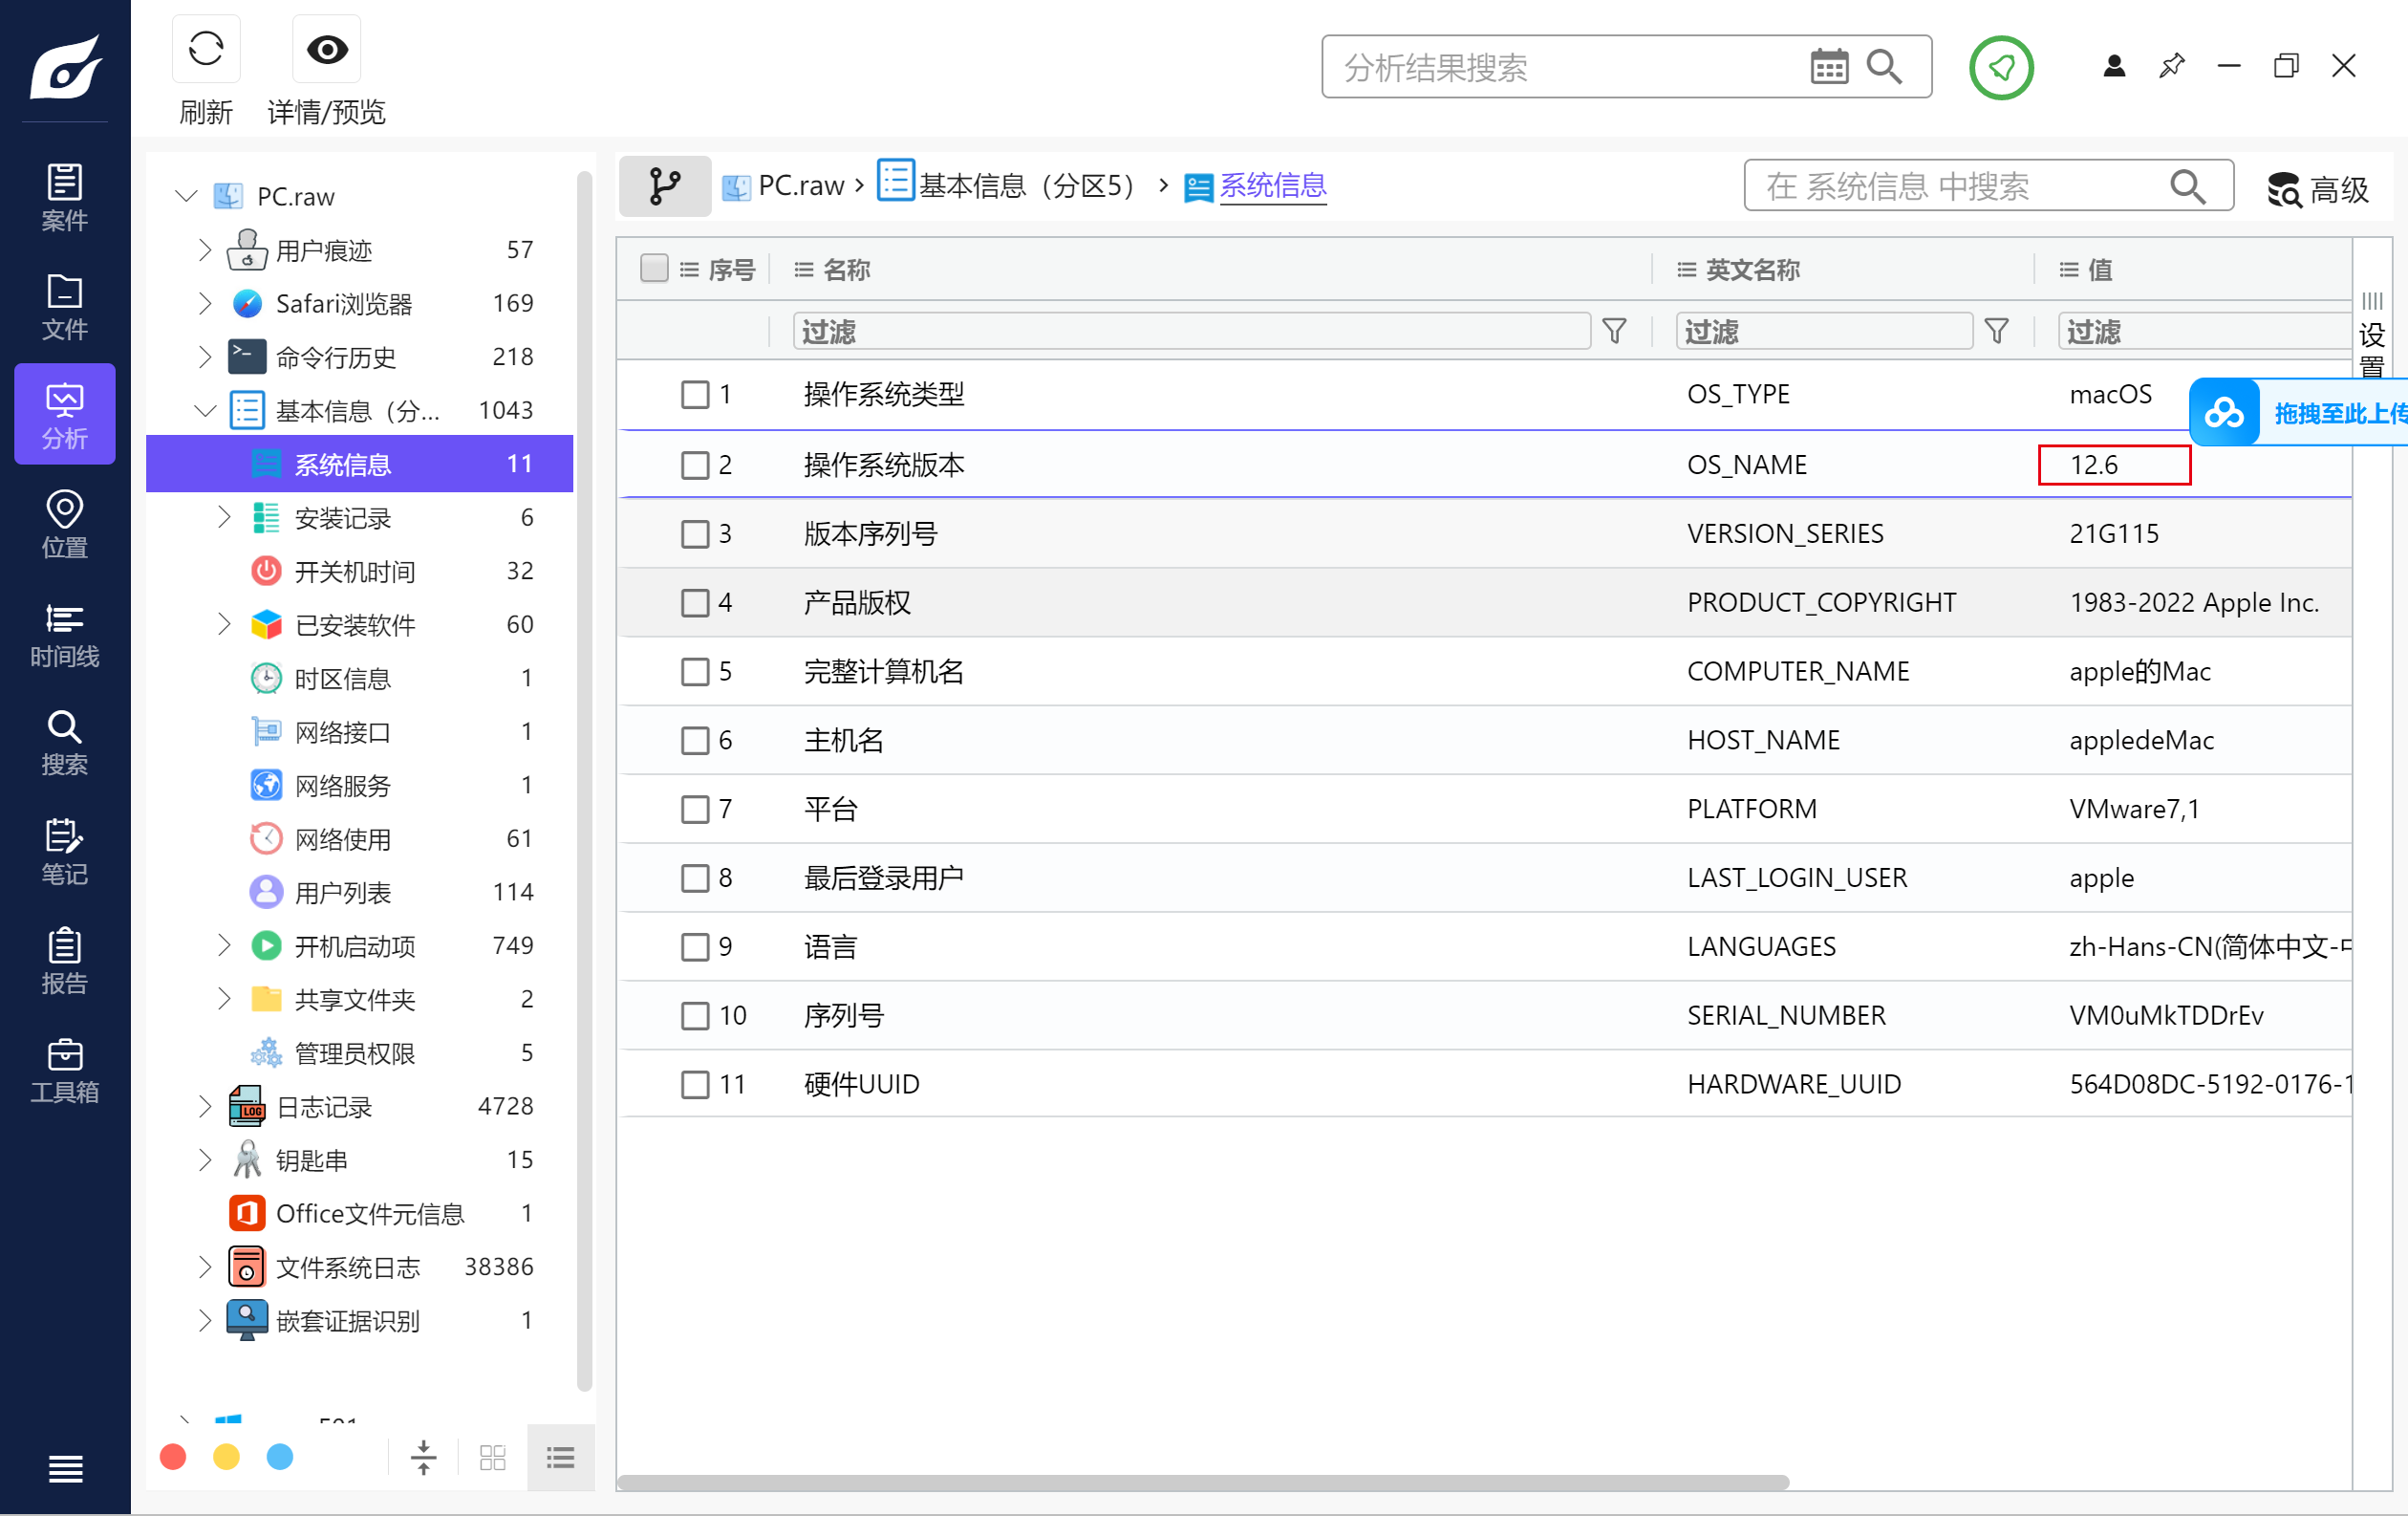This screenshot has width=2408, height=1516.
Task: Check row 3 版本序列号 checkbox
Action: coord(695,534)
